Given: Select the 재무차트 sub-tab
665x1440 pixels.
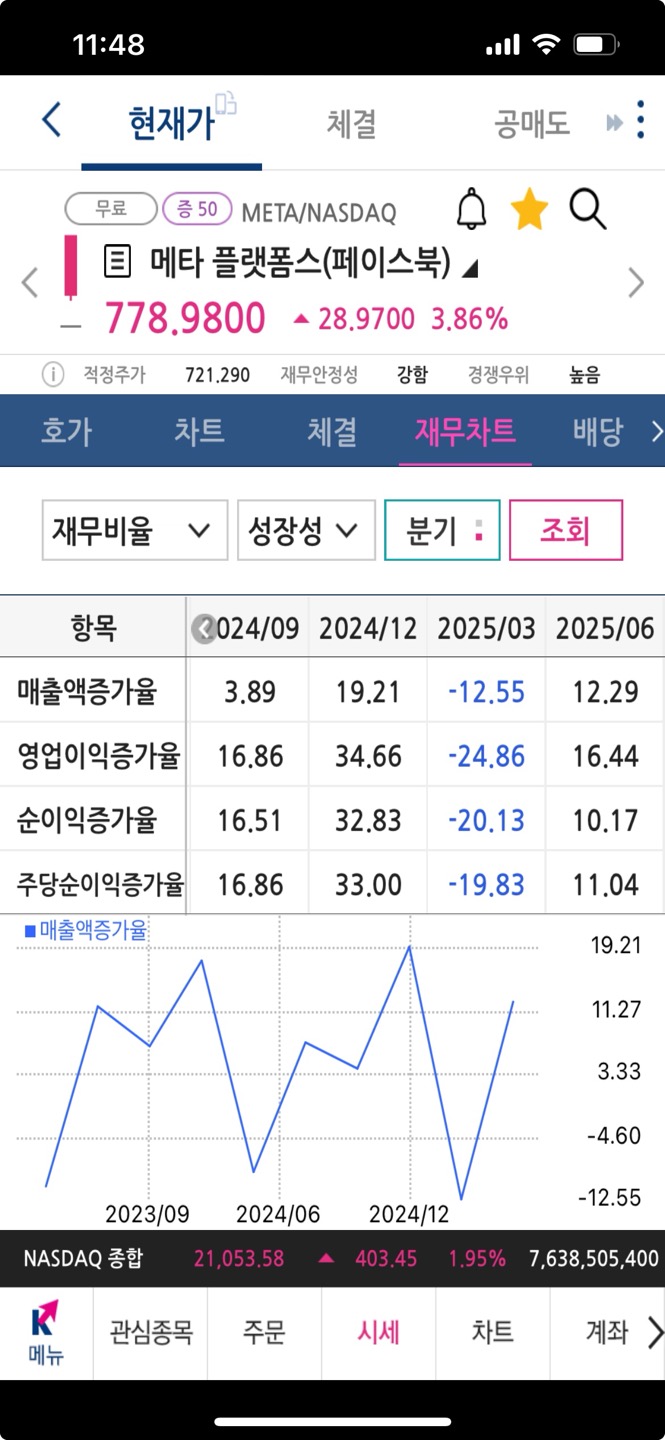Looking at the screenshot, I should (465, 431).
